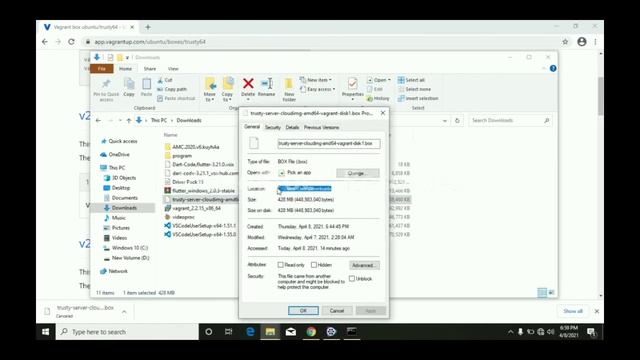Click the Delete icon in Explorer ribbon
Image resolution: width=640 pixels, height=360 pixels.
pos(248,84)
